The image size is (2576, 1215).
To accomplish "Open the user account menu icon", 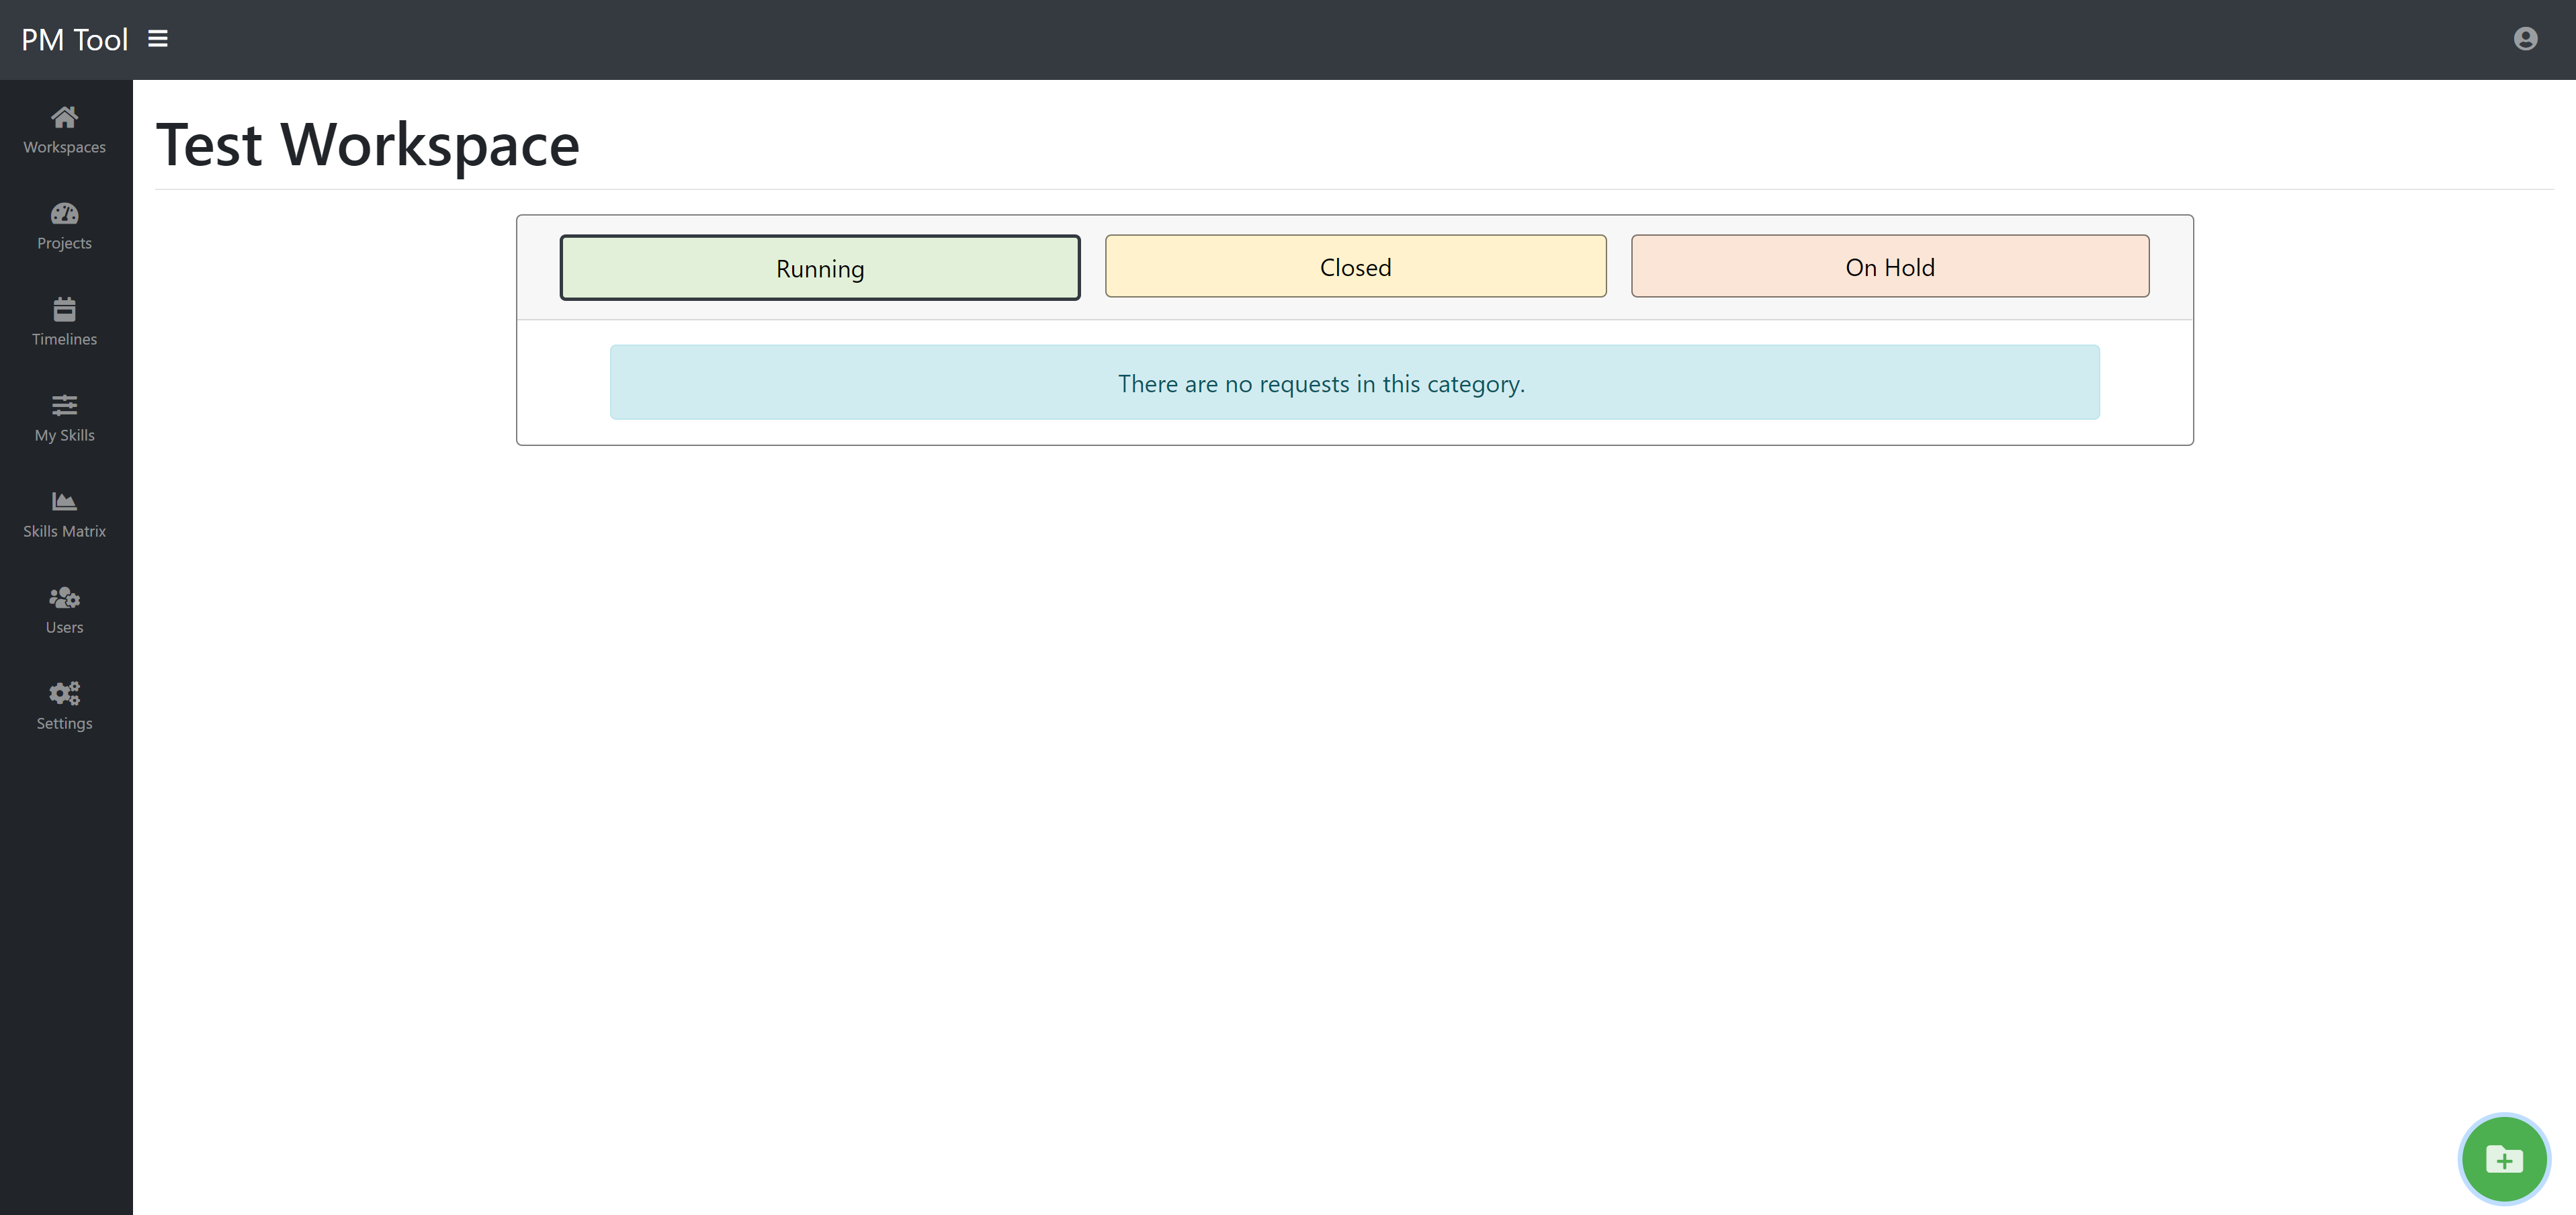I will click(x=2525, y=39).
